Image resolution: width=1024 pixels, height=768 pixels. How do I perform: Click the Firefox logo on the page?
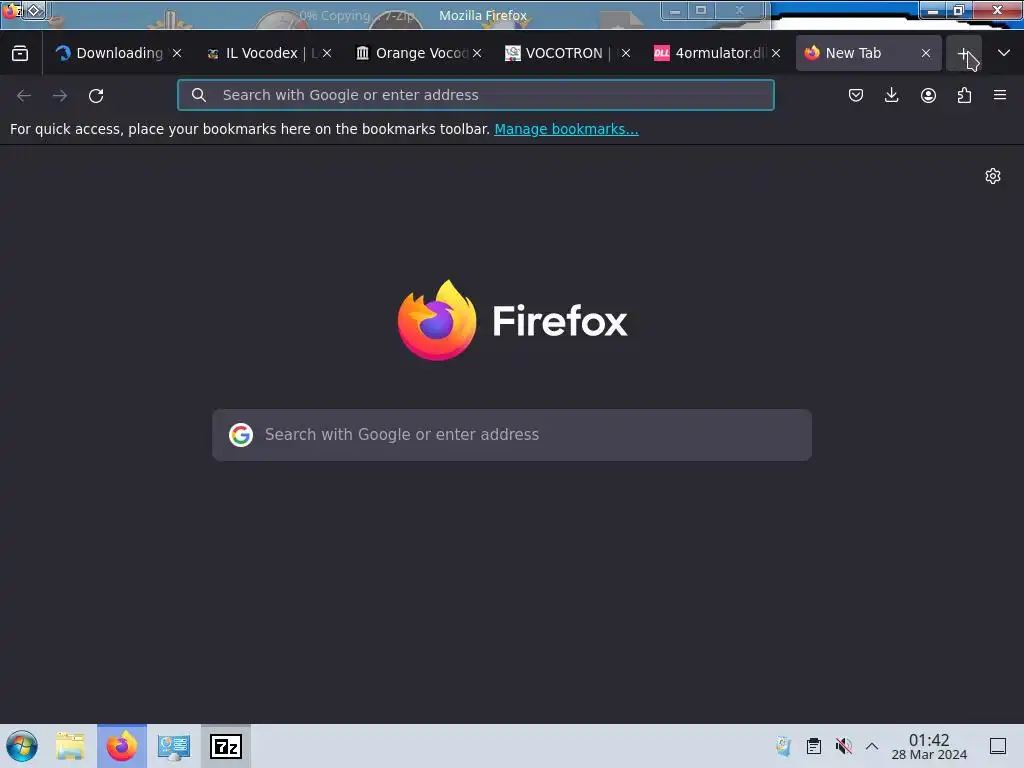(512, 320)
